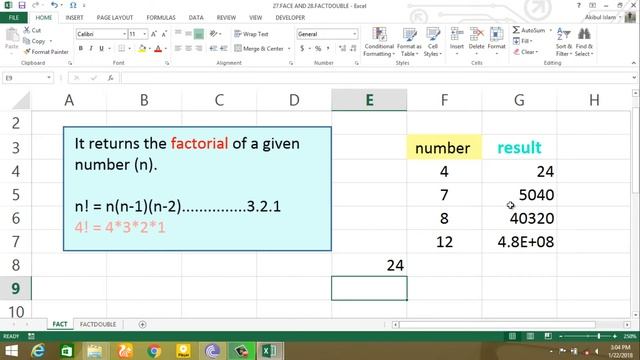Switch to the INSERT ribbon tab
640x360 pixels.
[x=74, y=18]
